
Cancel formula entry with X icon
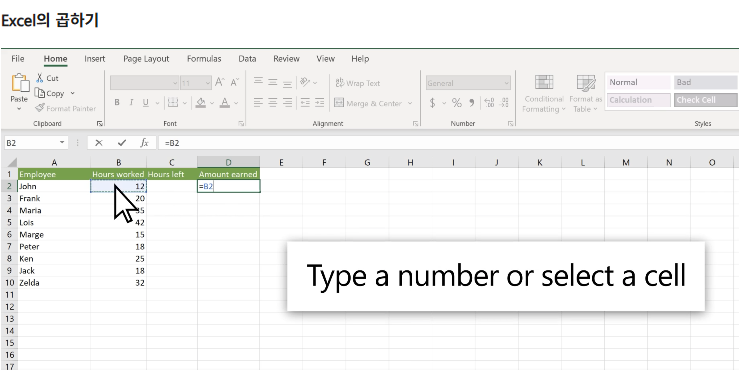pos(99,143)
